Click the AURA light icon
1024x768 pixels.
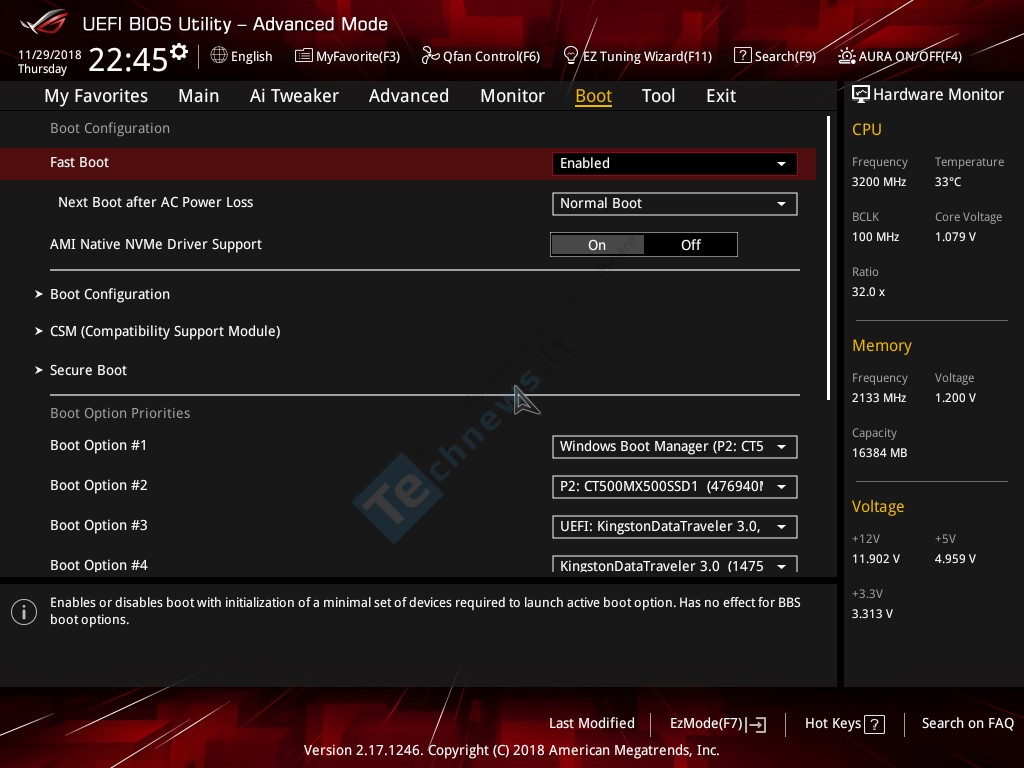846,56
